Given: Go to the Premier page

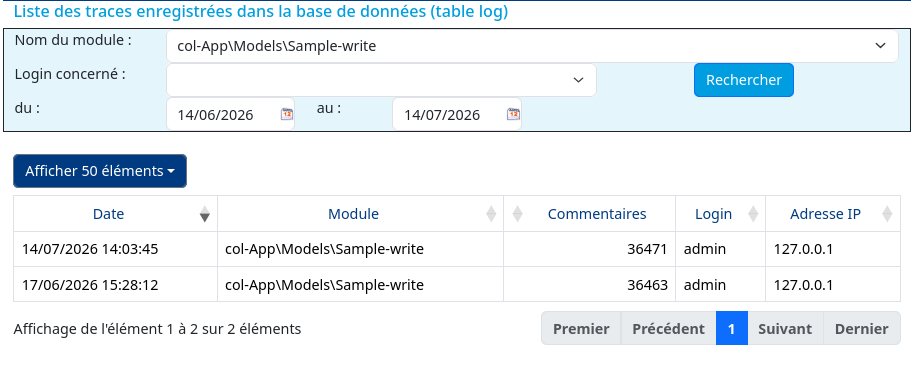Looking at the screenshot, I should coord(581,328).
